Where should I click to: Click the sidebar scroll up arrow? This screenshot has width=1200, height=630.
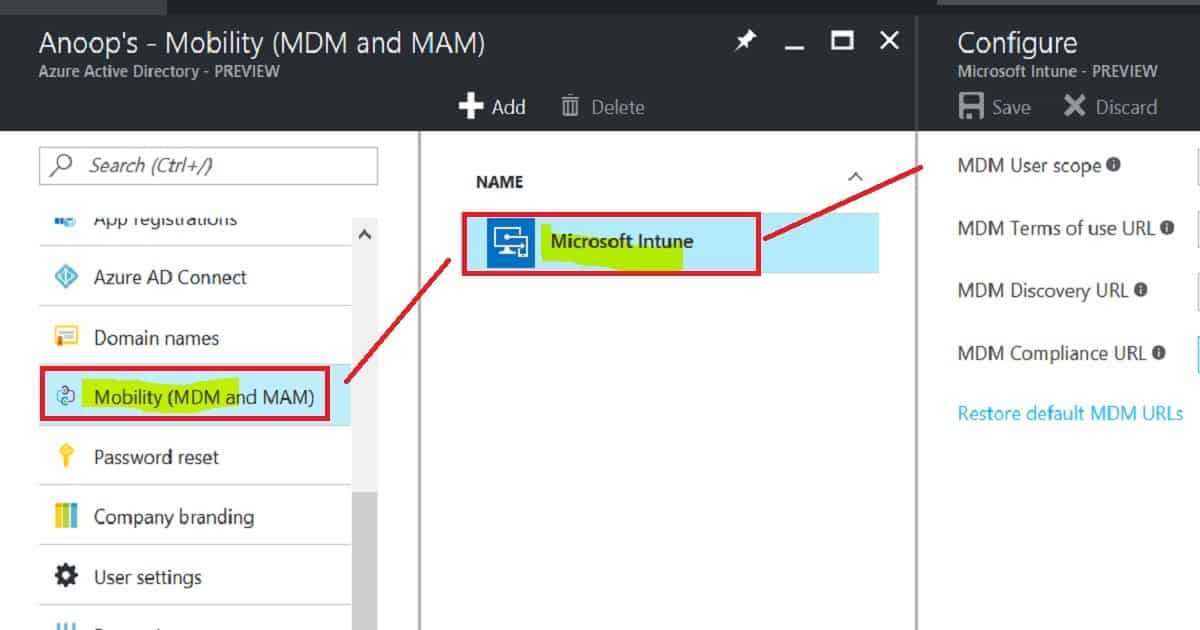364,234
